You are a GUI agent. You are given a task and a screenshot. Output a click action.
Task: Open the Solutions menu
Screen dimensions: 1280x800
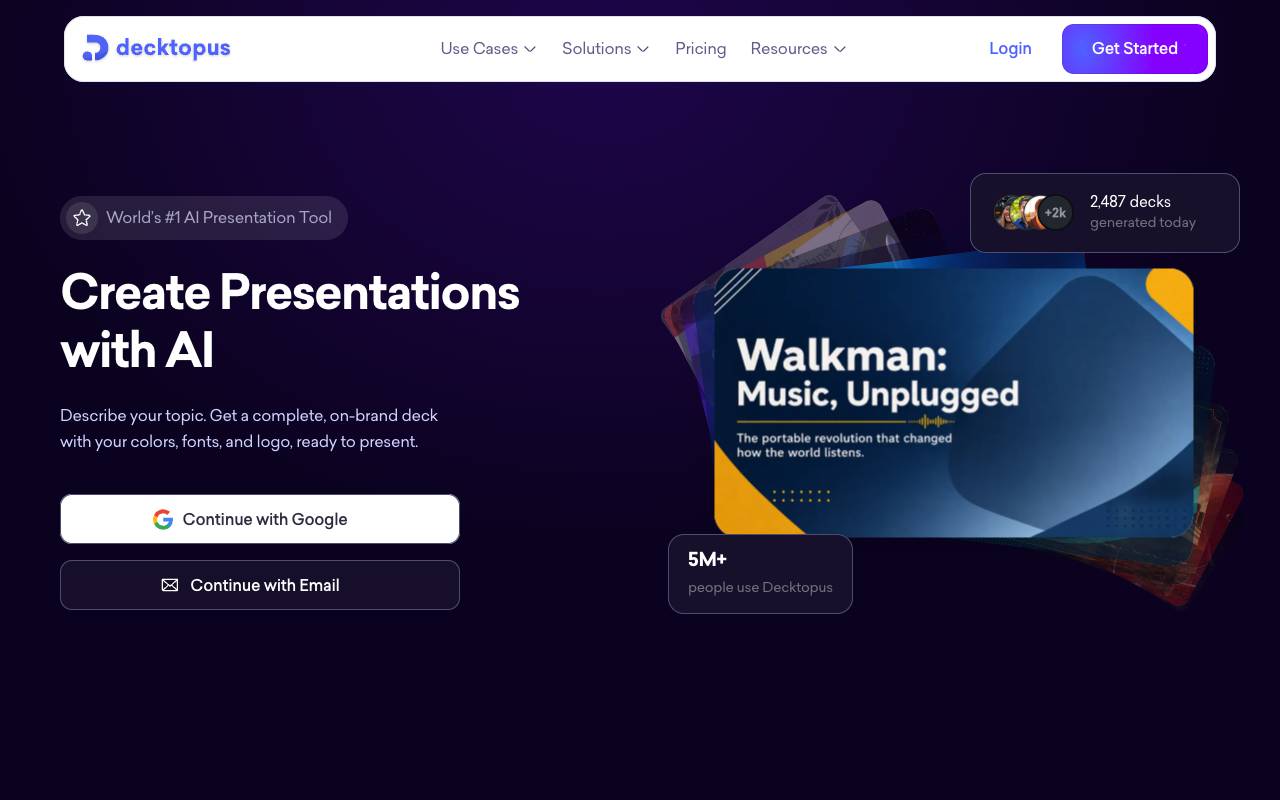point(605,48)
